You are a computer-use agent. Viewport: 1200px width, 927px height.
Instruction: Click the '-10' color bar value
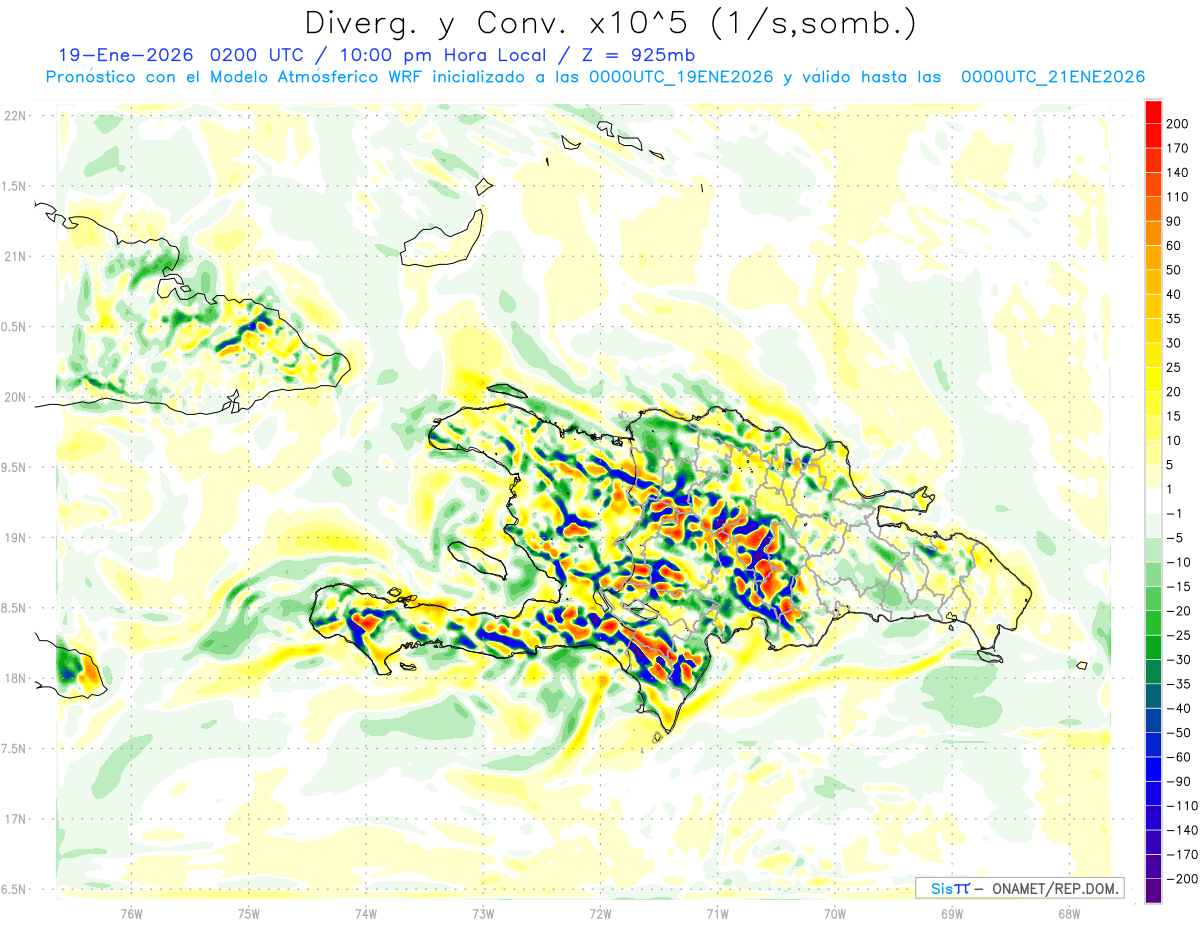point(1179,563)
